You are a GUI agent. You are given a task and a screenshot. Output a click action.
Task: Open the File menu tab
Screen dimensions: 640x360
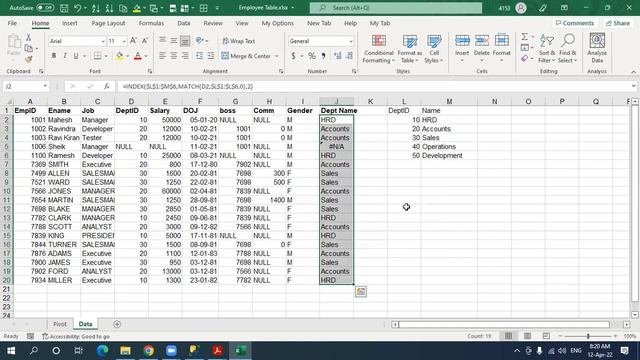(12, 23)
